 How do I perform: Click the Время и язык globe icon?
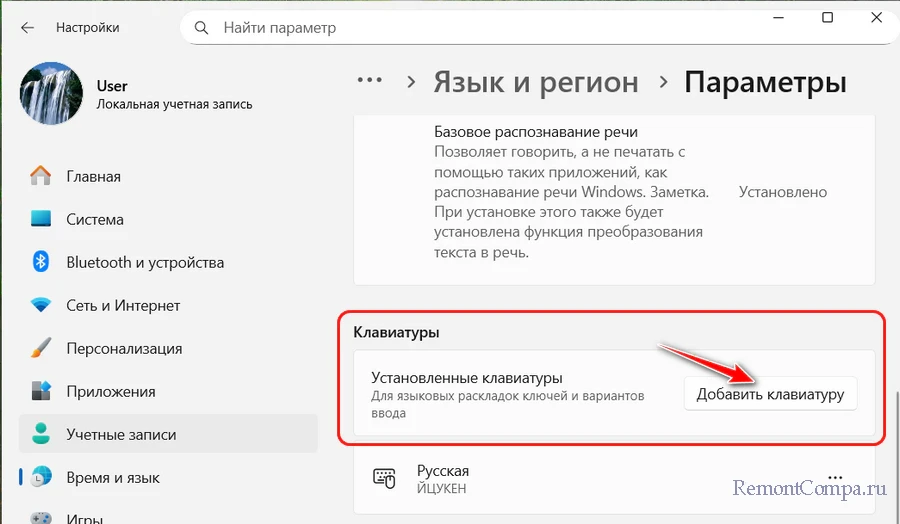(x=41, y=478)
